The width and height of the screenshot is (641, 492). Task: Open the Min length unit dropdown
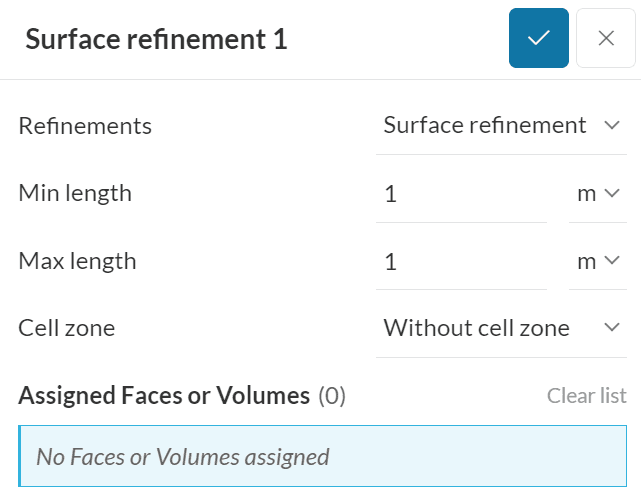click(x=598, y=193)
